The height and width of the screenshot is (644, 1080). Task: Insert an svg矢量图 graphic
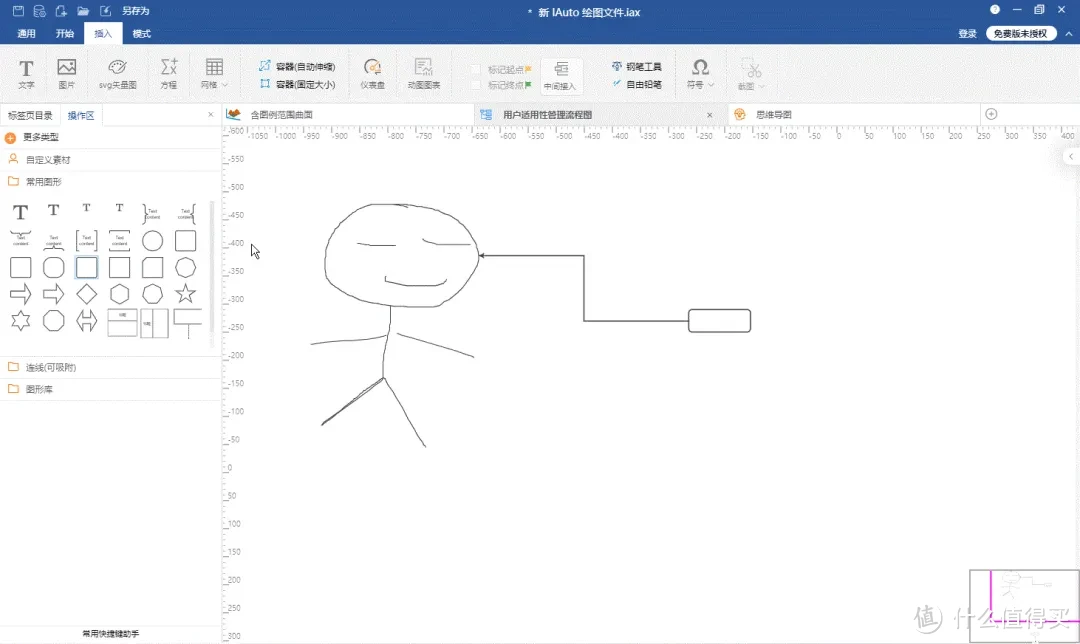118,74
